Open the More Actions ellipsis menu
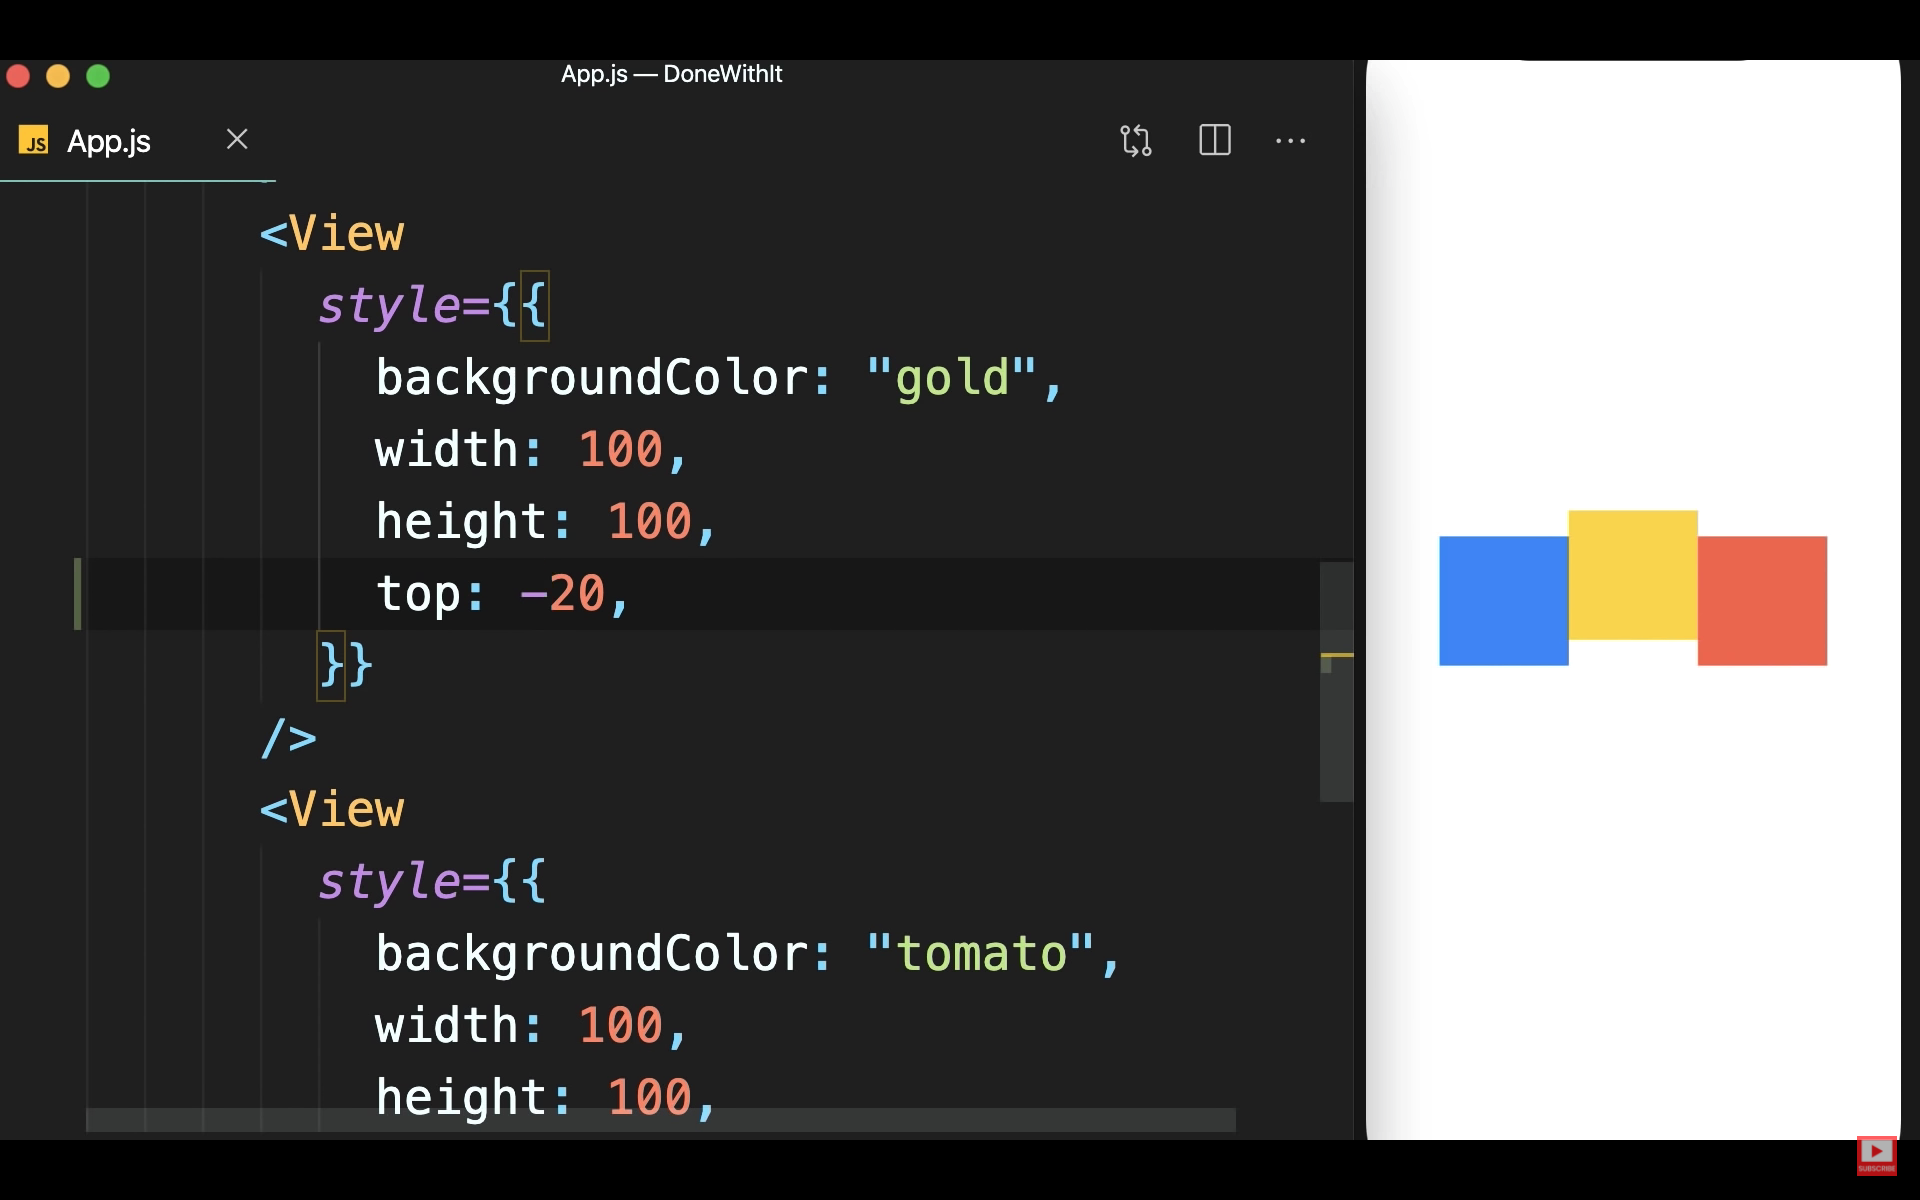The height and width of the screenshot is (1200, 1920). pyautogui.click(x=1290, y=141)
